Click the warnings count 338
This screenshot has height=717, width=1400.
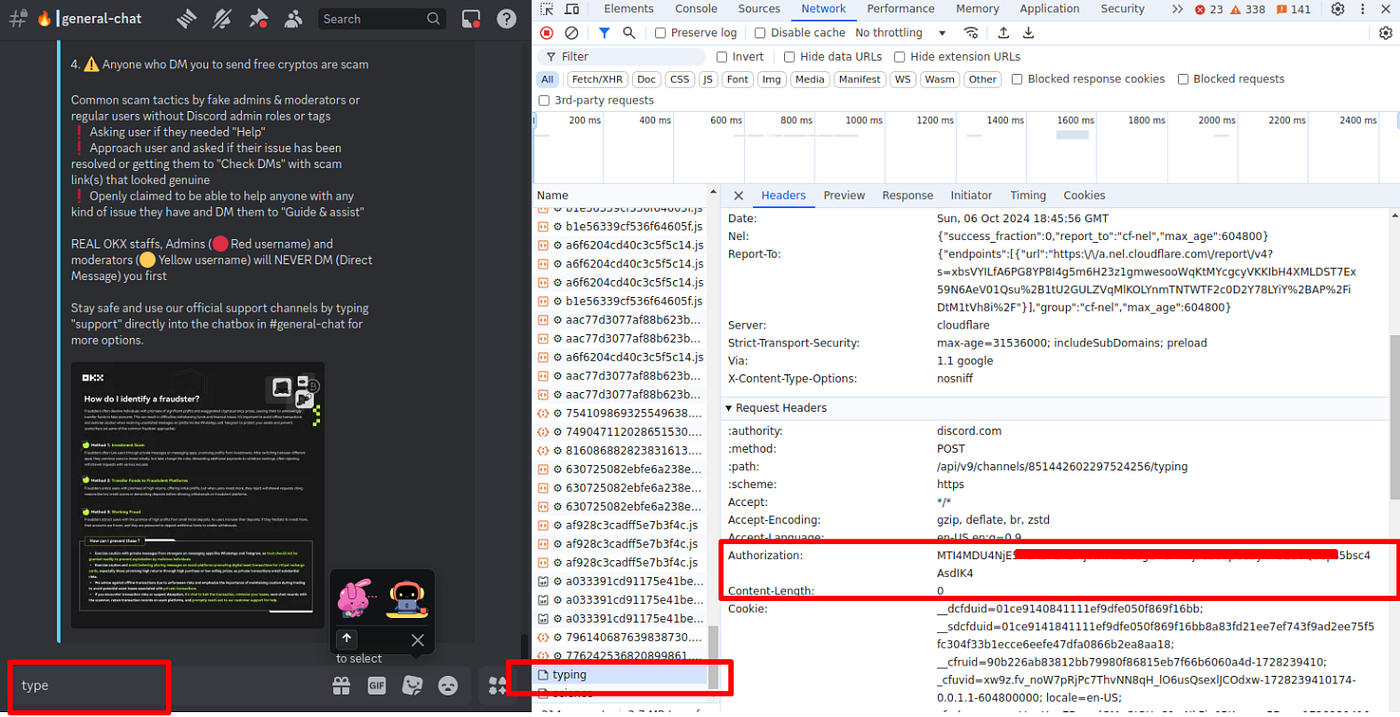click(1250, 9)
